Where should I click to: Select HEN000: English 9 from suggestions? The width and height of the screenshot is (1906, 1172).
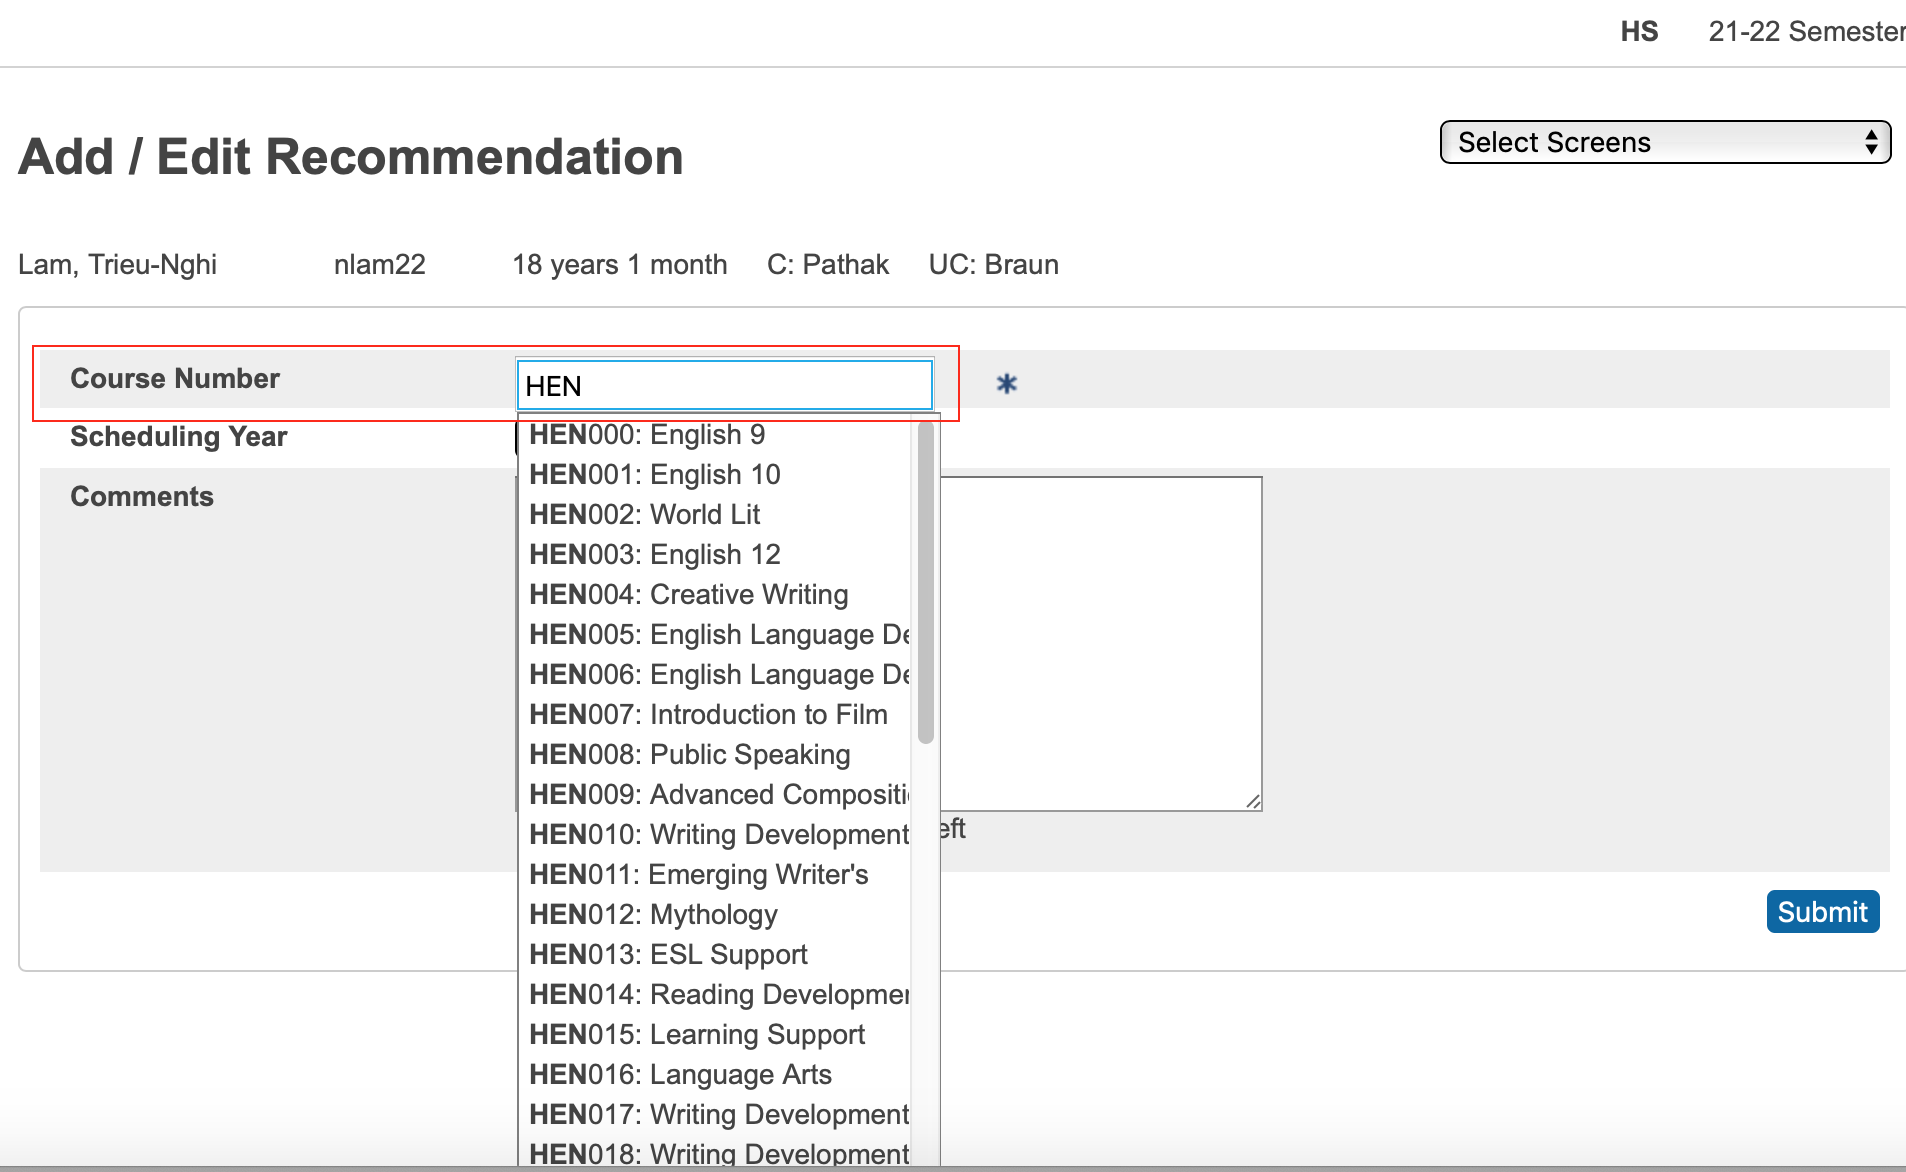(647, 435)
